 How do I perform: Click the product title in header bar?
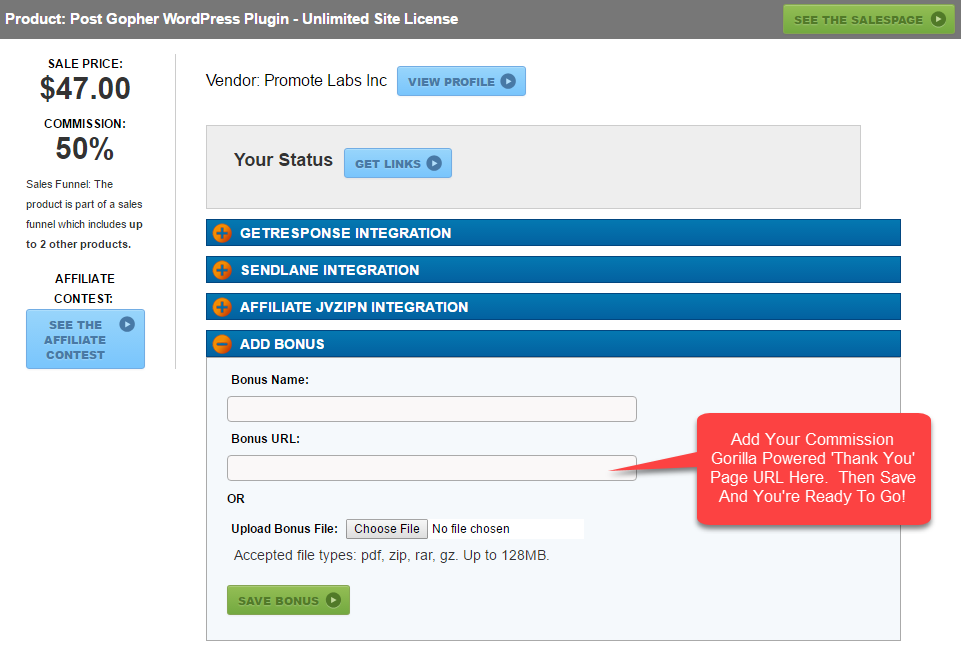(232, 19)
